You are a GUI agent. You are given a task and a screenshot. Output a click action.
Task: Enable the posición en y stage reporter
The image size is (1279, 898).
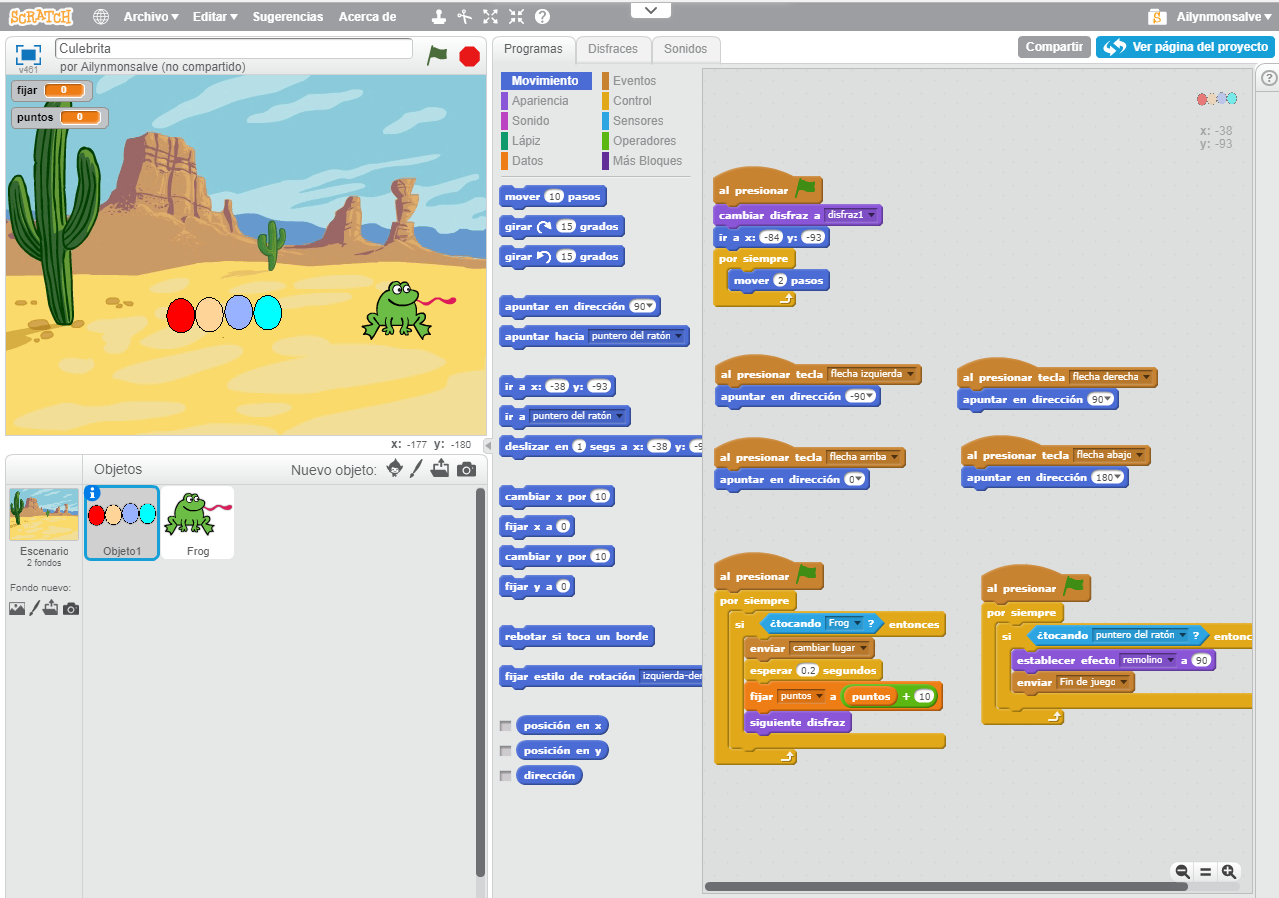point(506,750)
